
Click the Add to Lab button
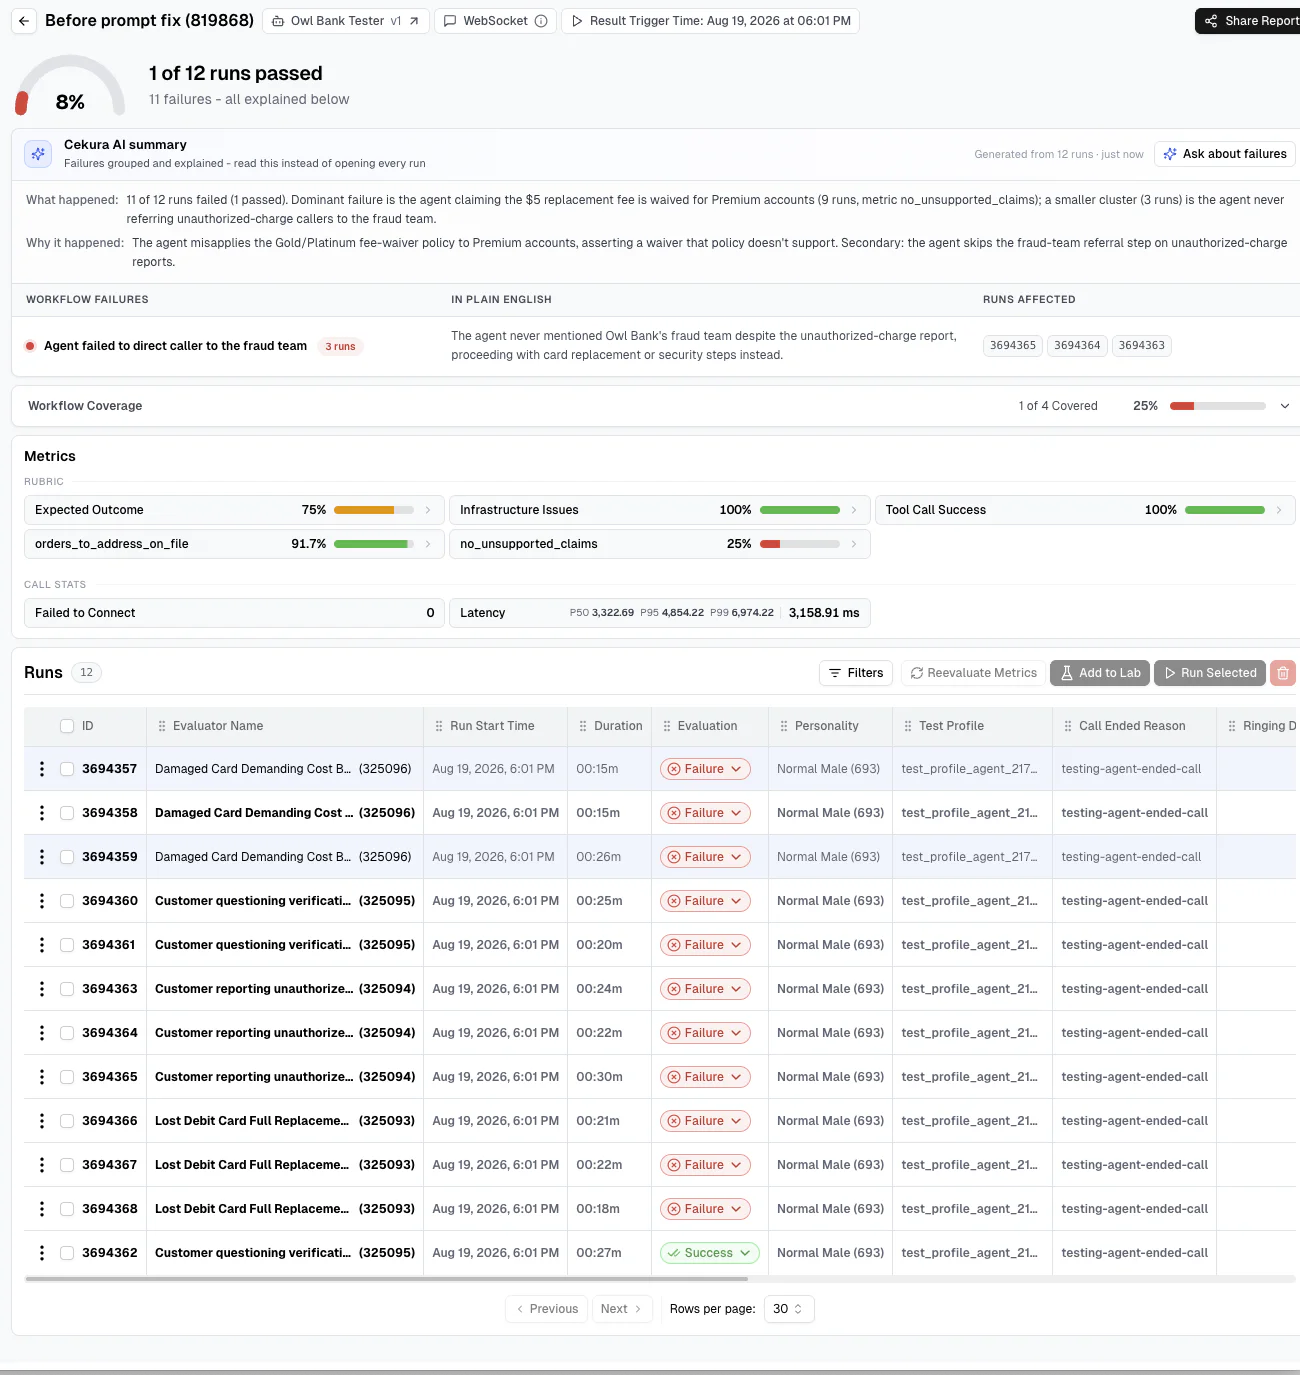pyautogui.click(x=1100, y=673)
